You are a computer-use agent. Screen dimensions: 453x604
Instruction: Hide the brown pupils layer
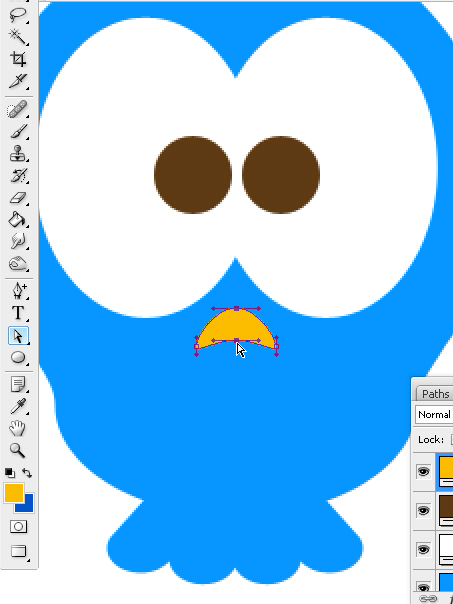click(x=423, y=511)
